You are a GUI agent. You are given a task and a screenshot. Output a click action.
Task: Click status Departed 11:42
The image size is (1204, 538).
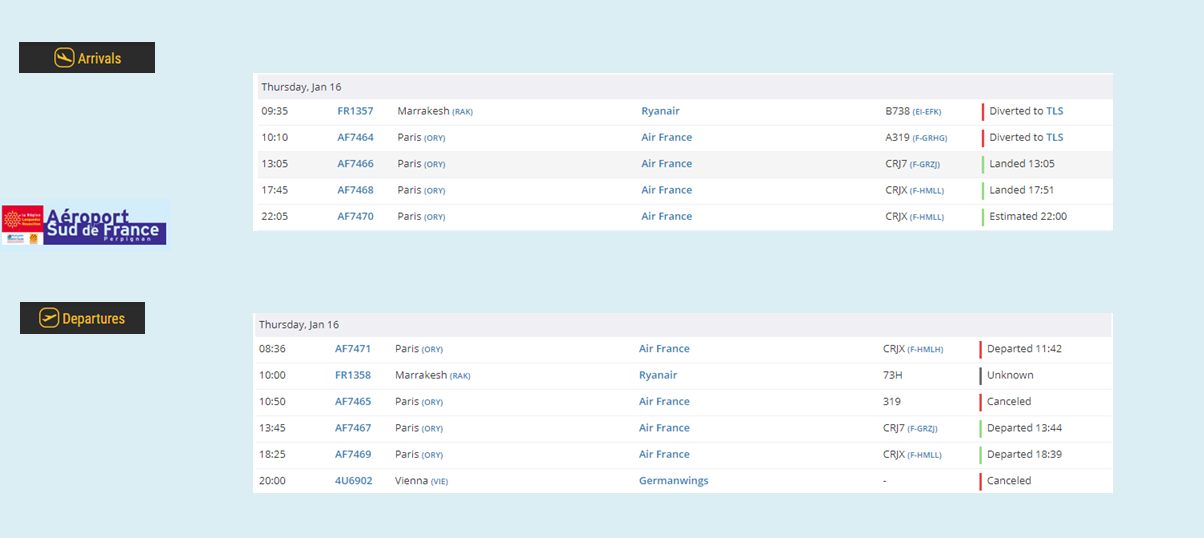click(x=1024, y=349)
